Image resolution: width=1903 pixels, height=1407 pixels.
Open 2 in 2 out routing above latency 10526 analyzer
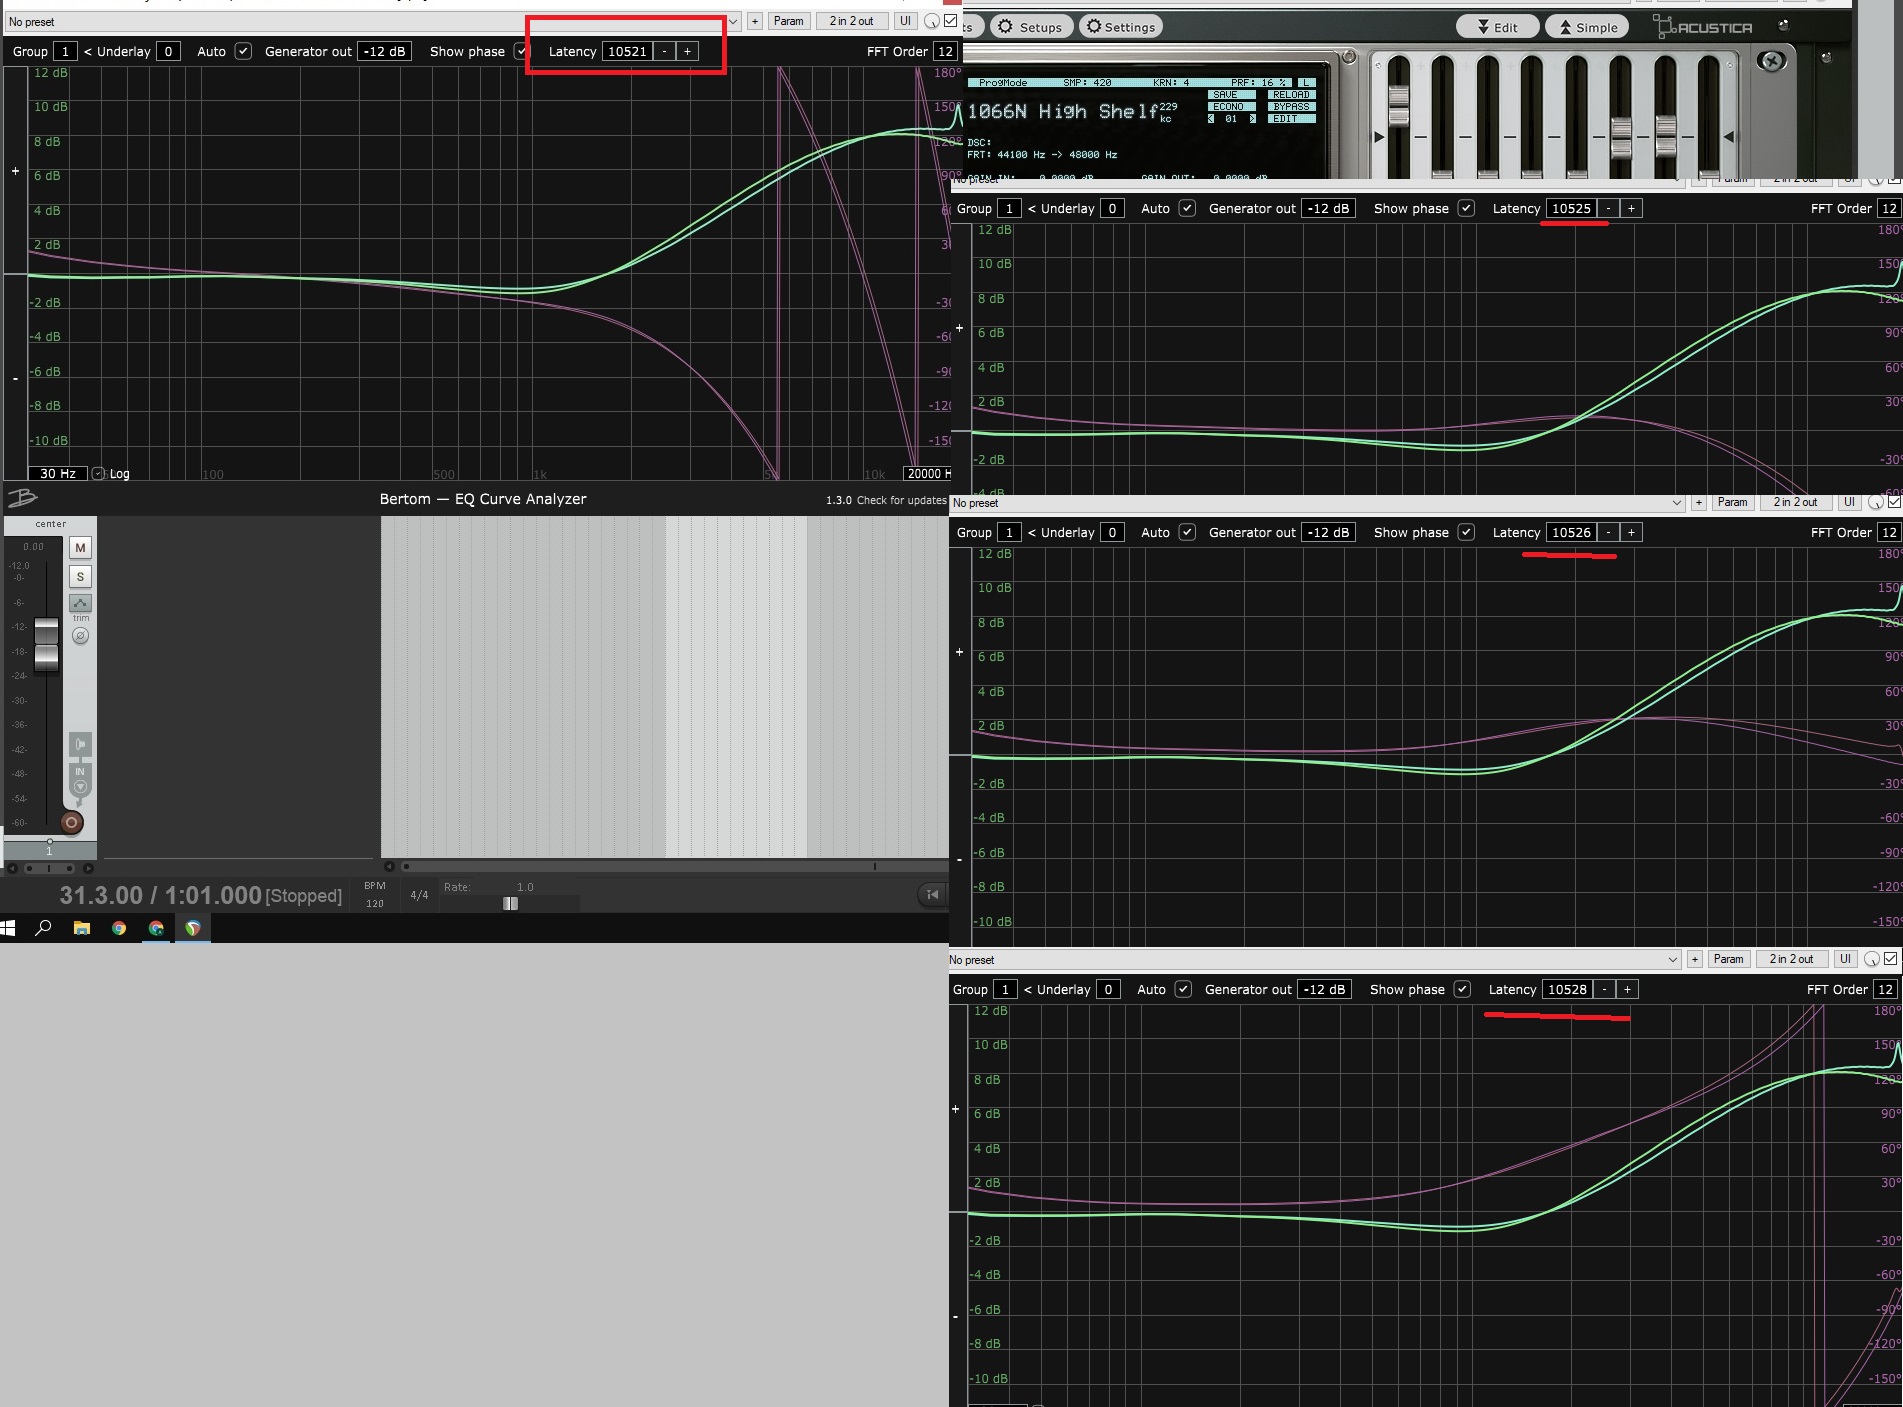coord(1795,502)
